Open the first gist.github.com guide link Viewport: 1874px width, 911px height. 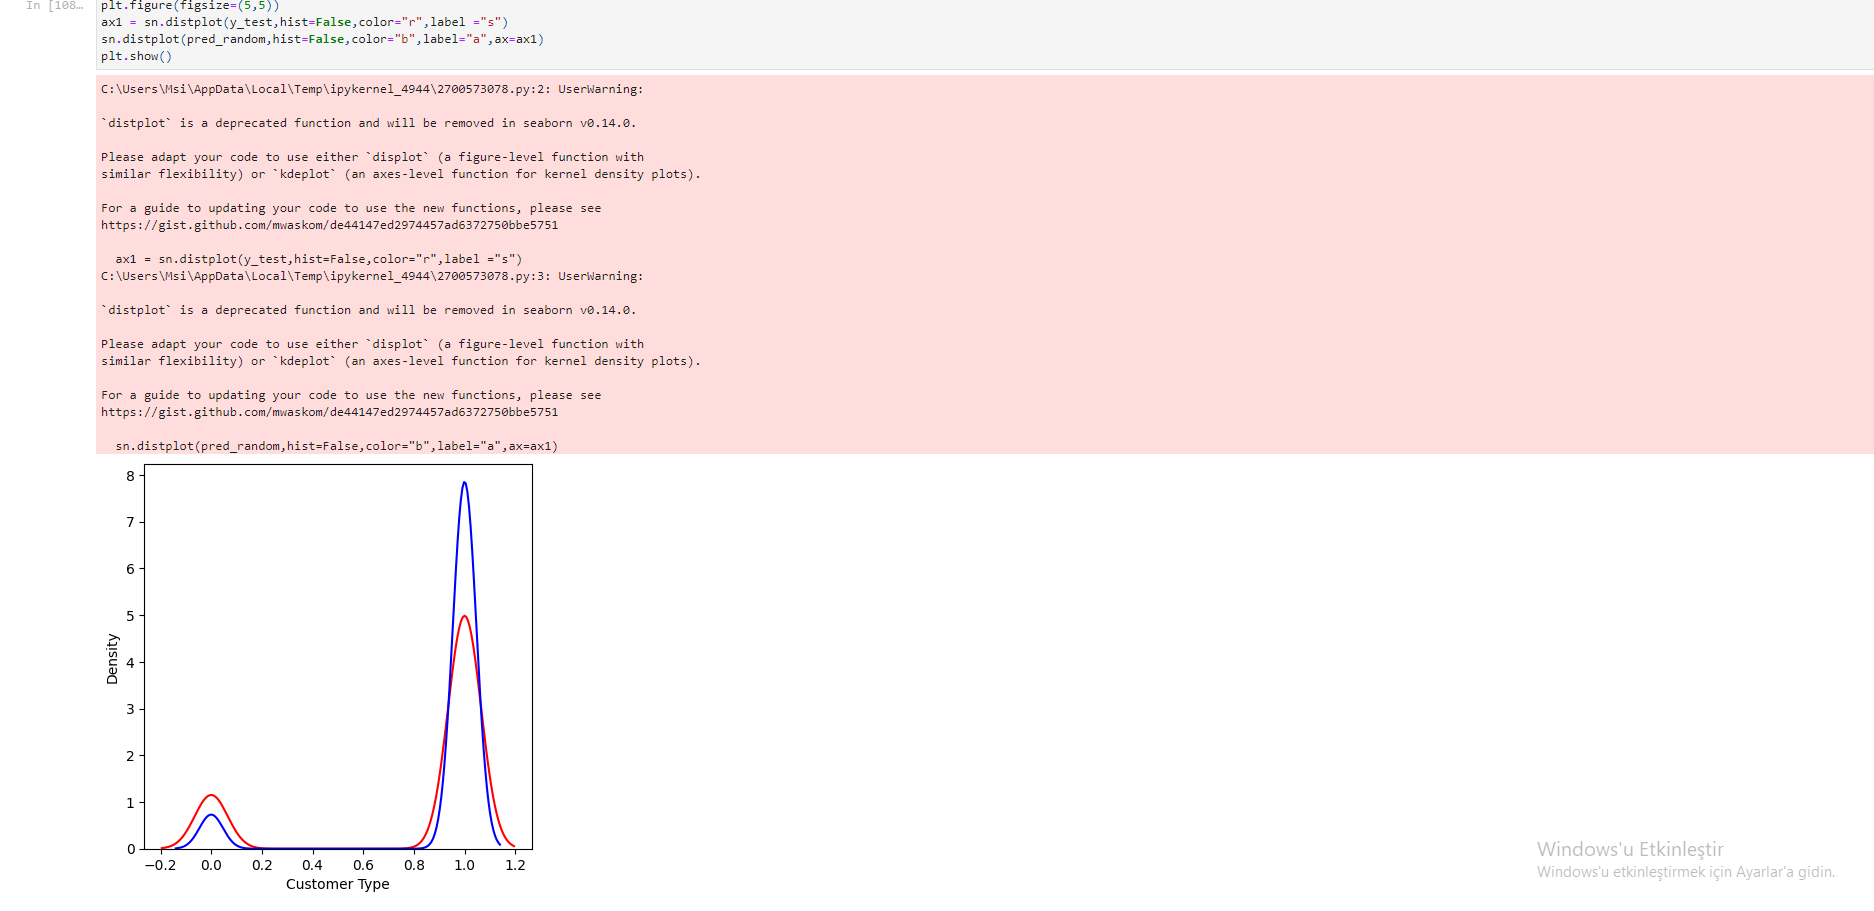(329, 225)
